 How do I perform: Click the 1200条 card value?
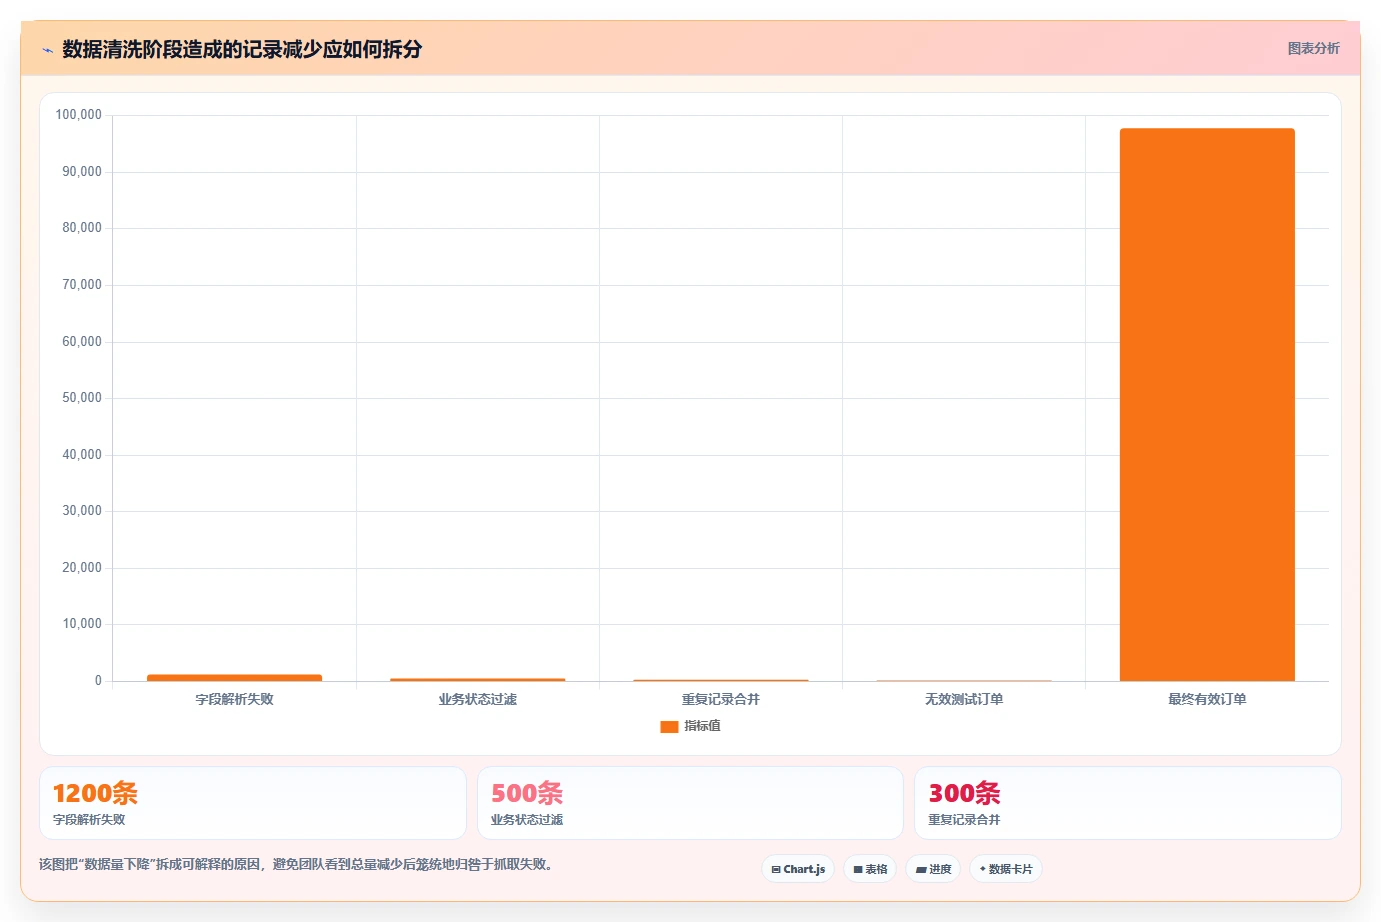click(x=95, y=793)
